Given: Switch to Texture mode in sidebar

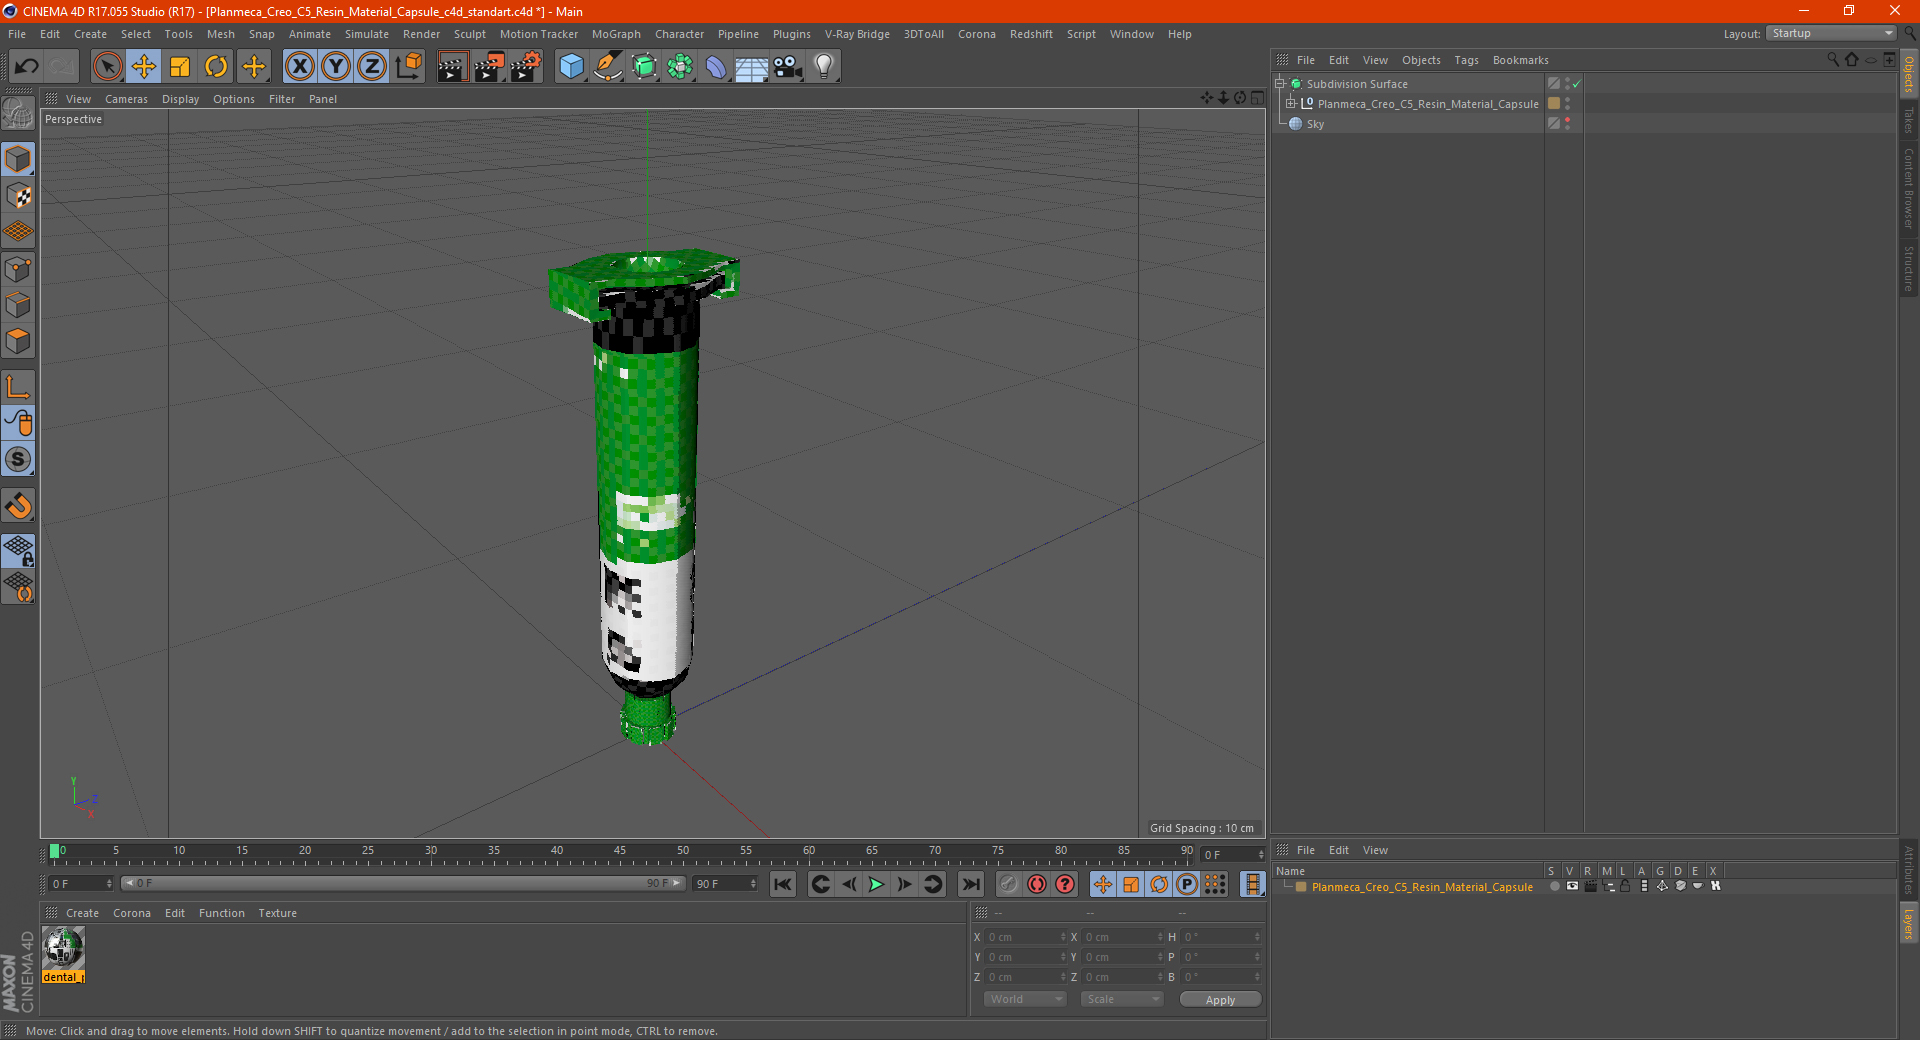Looking at the screenshot, I should click(x=18, y=196).
